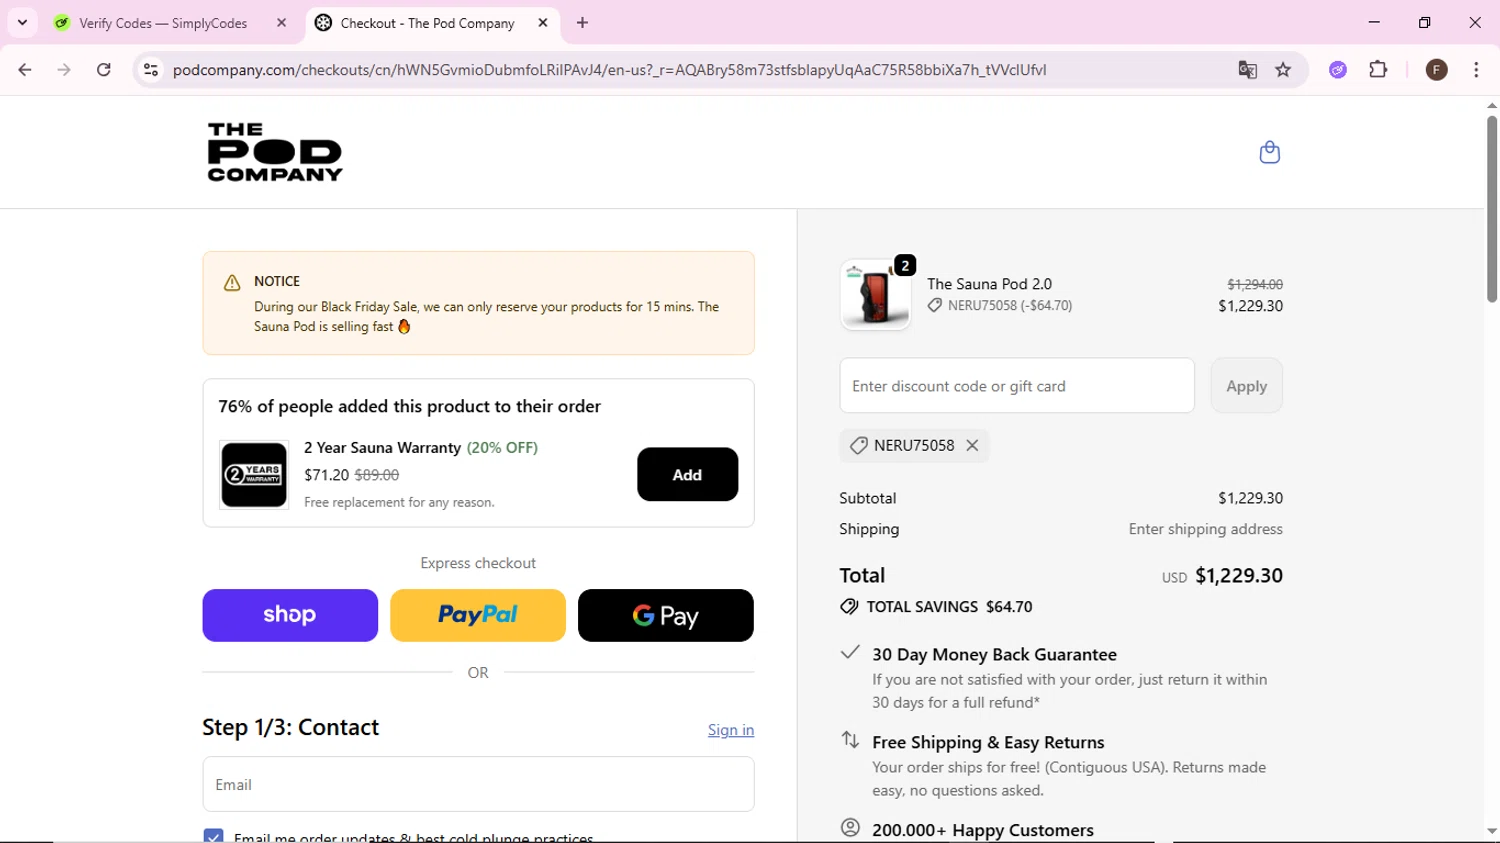Click The Pod Company logo
The height and width of the screenshot is (843, 1500).
click(x=275, y=152)
